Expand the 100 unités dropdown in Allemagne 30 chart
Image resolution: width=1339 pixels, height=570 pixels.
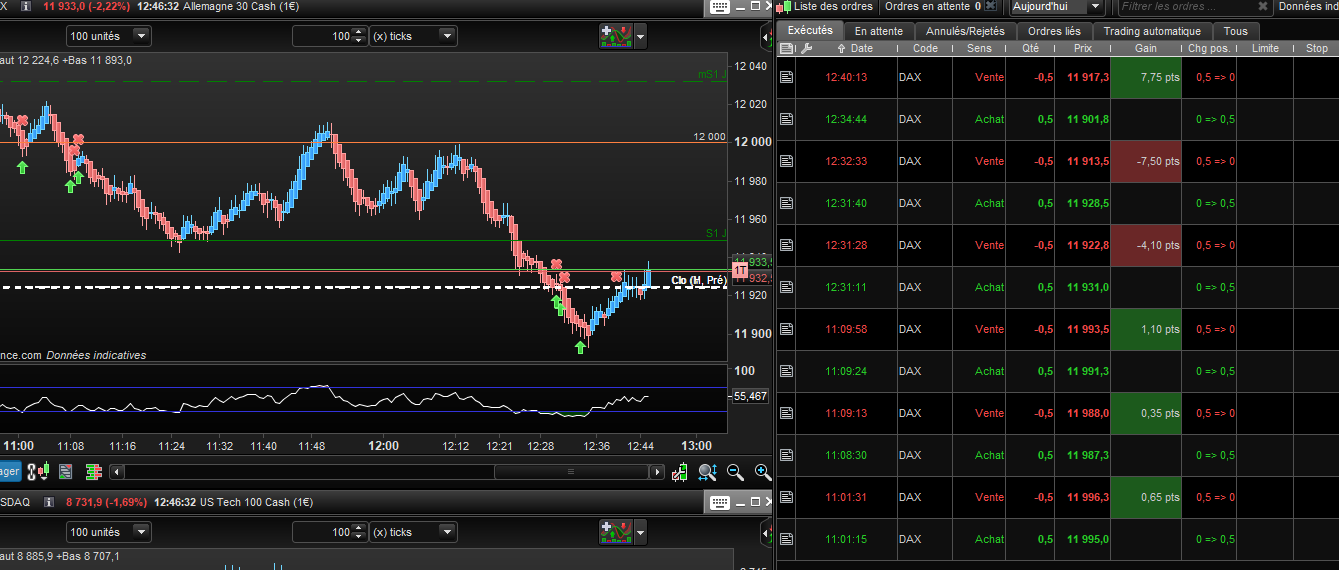click(141, 36)
